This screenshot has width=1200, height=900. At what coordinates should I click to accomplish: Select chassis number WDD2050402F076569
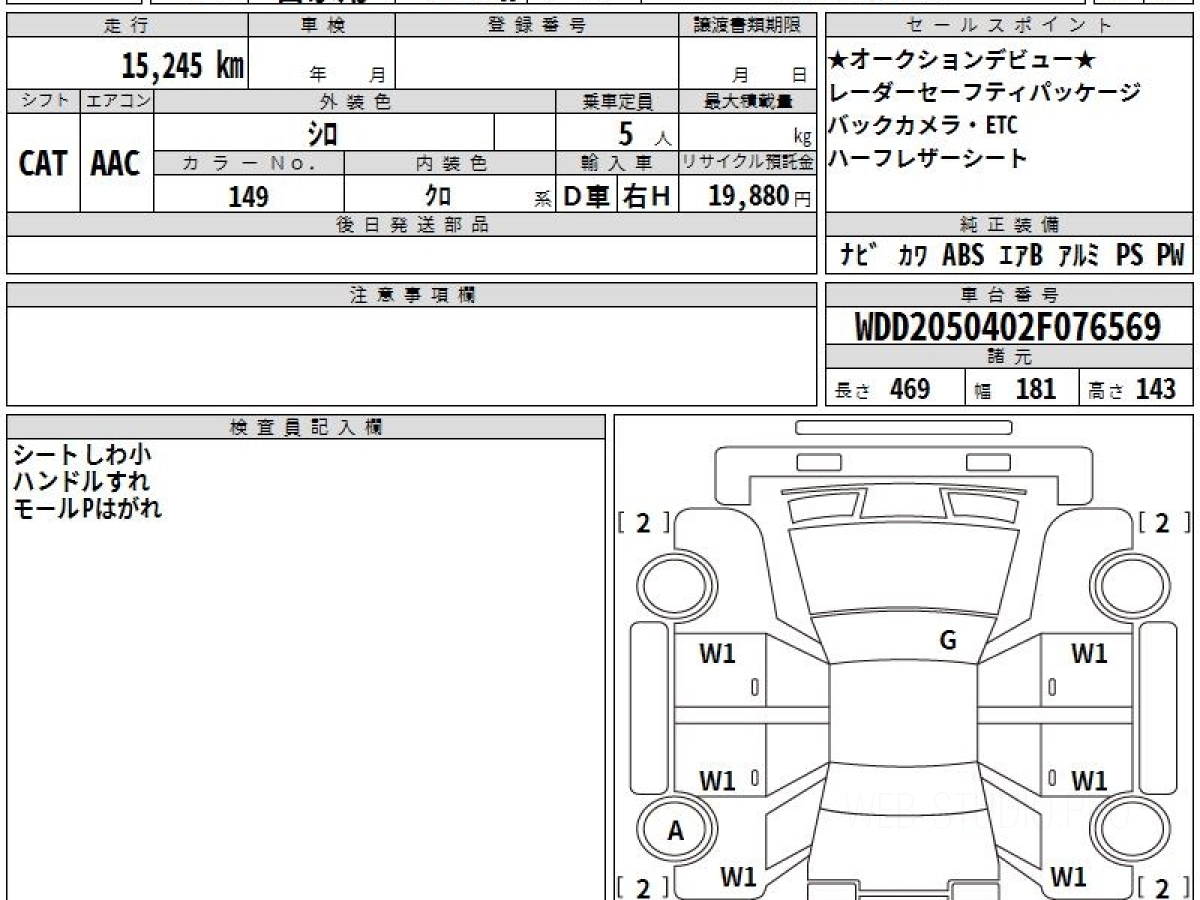point(1008,327)
